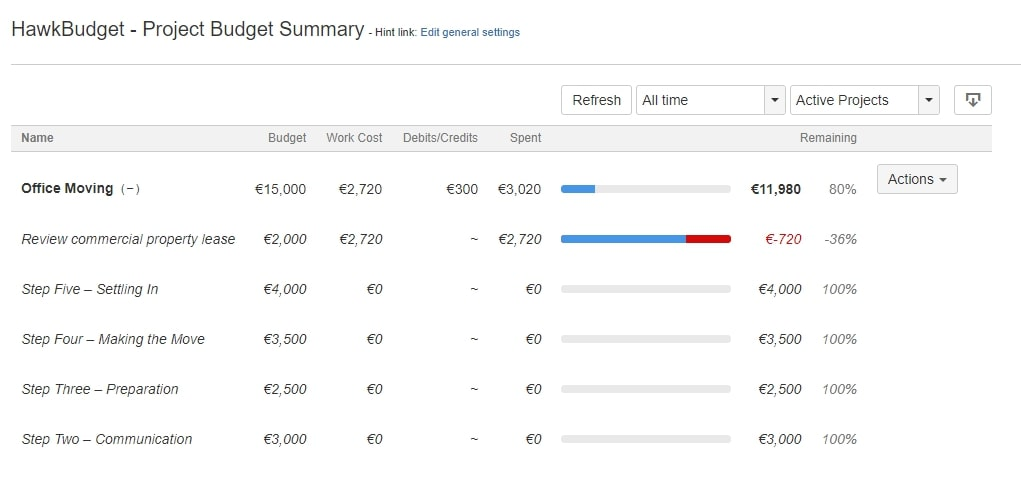The width and height of the screenshot is (1021, 487).
Task: Click the €3,020 spent value
Action: [x=520, y=189]
